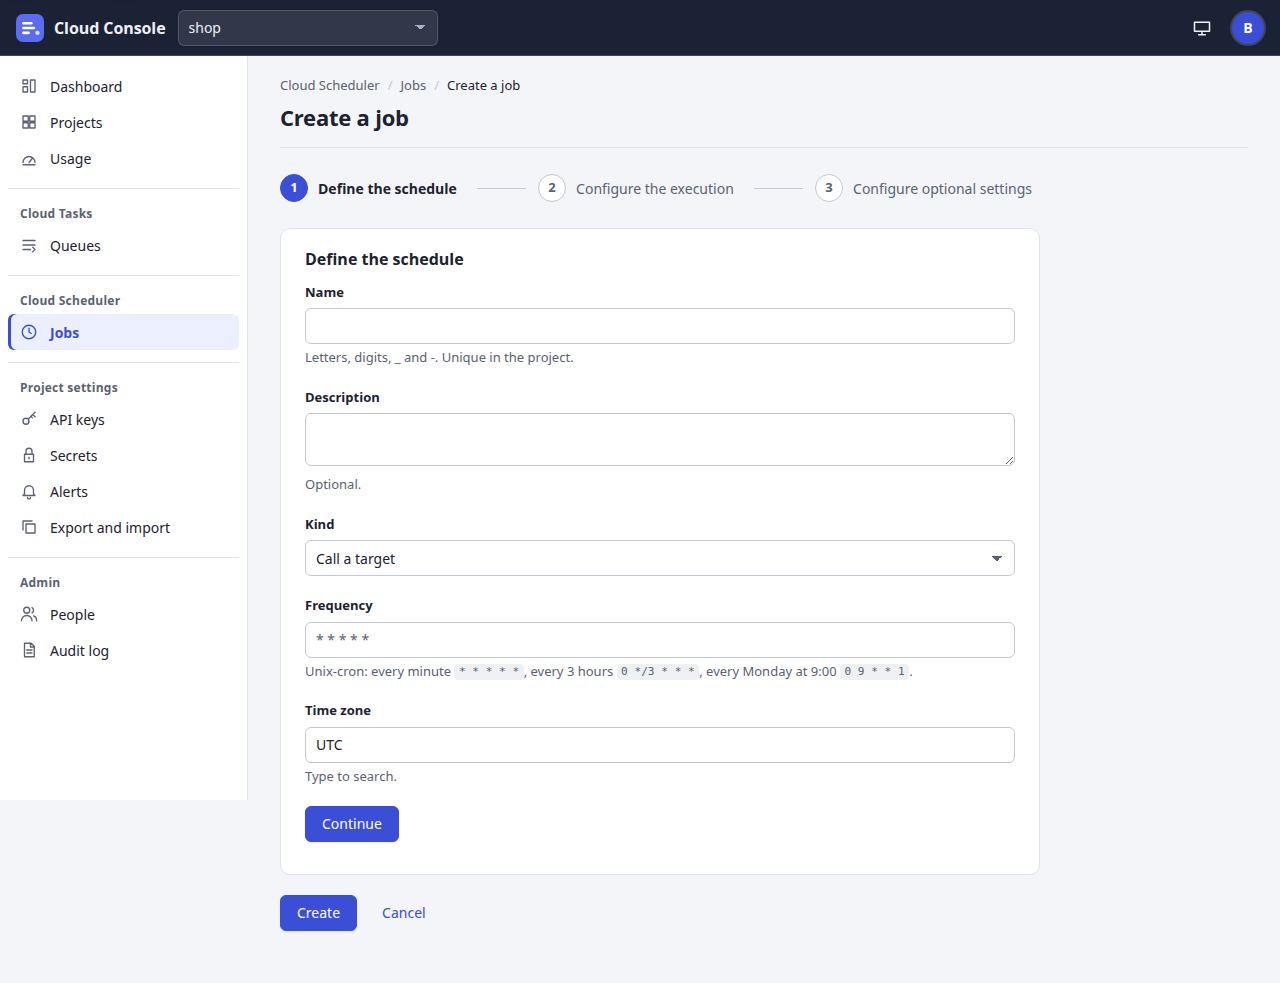Screen dimensions: 1280x983
Task: Open the Projects grid icon
Action: click(x=29, y=123)
